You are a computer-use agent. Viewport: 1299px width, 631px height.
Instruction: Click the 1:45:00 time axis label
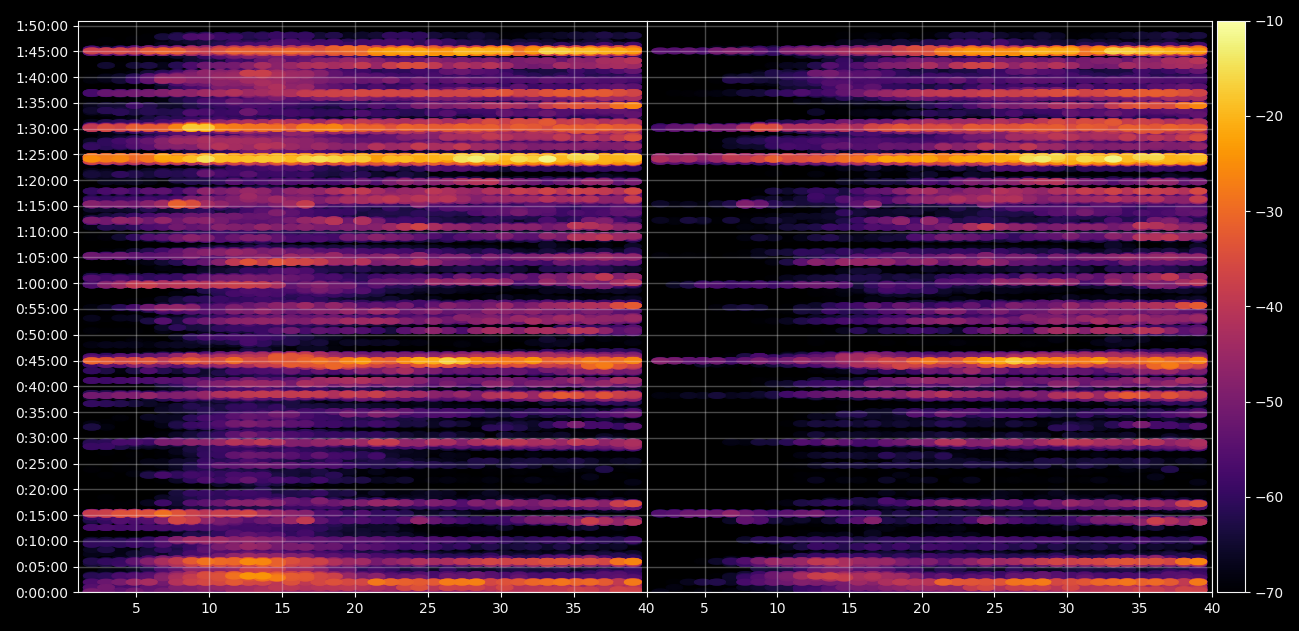click(x=43, y=52)
